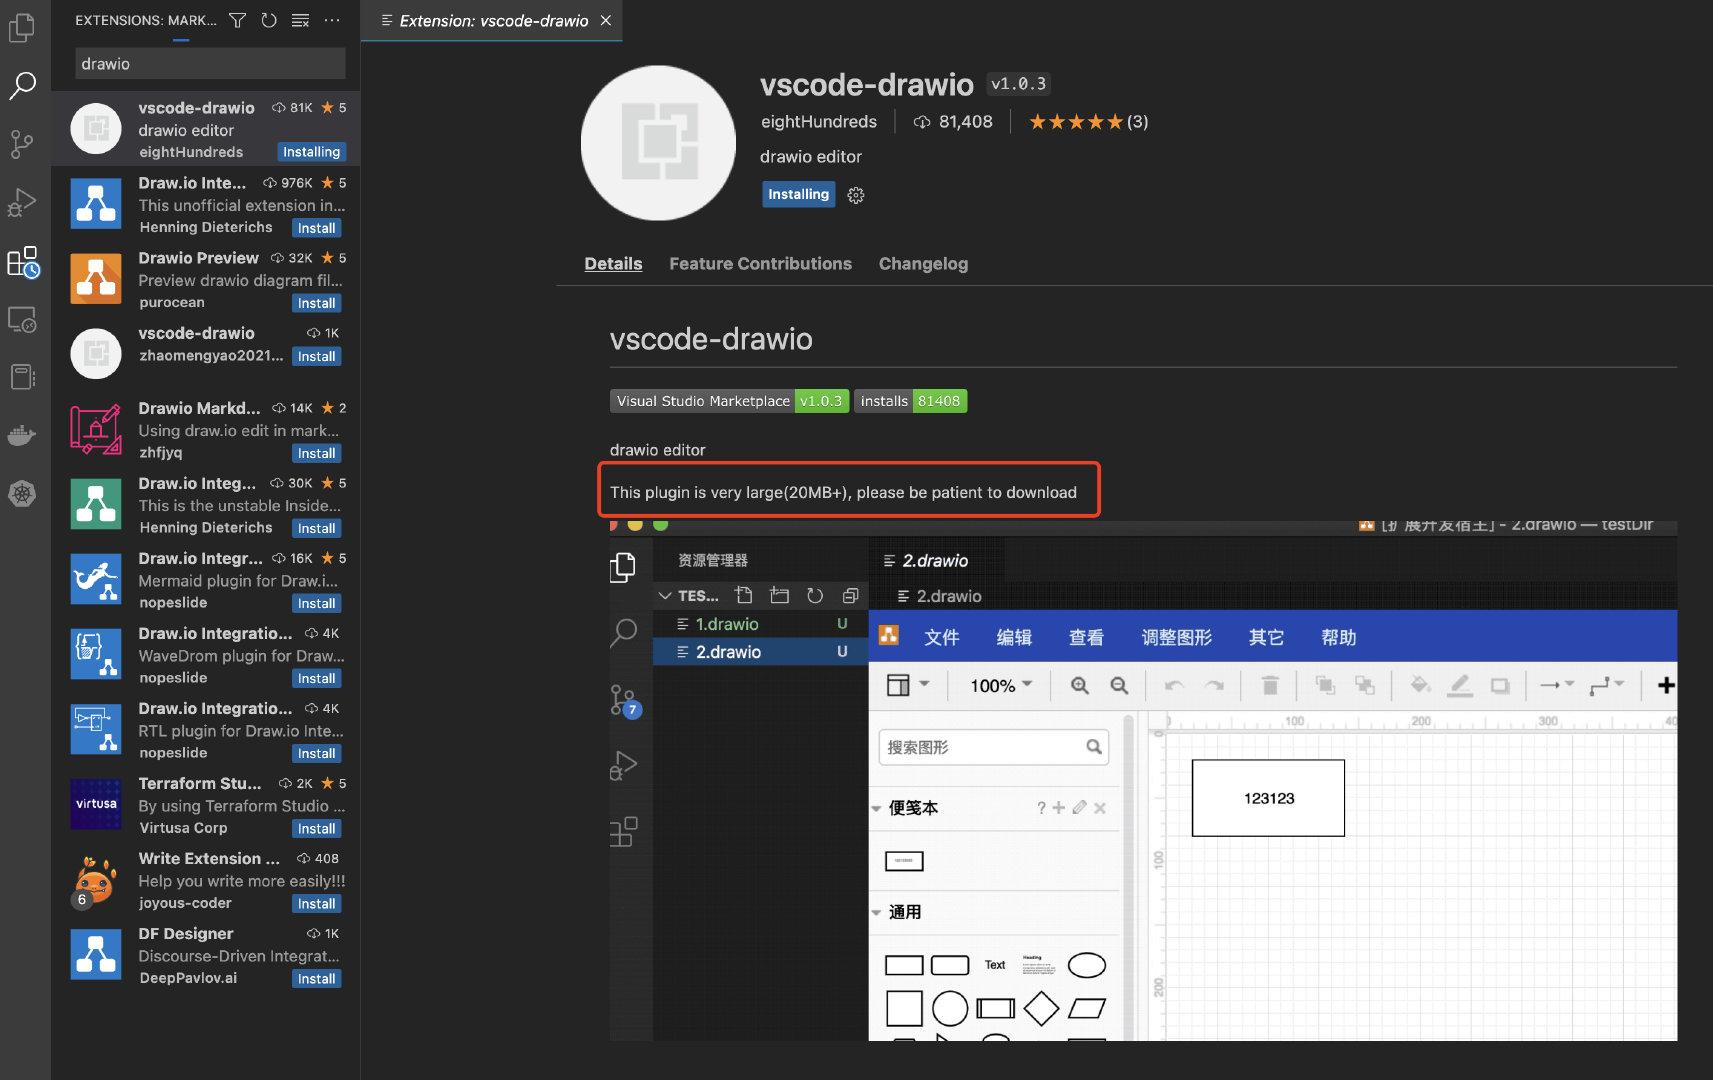Switch to the Changelog tab
Screen dimensions: 1713x1080
pyautogui.click(x=923, y=264)
